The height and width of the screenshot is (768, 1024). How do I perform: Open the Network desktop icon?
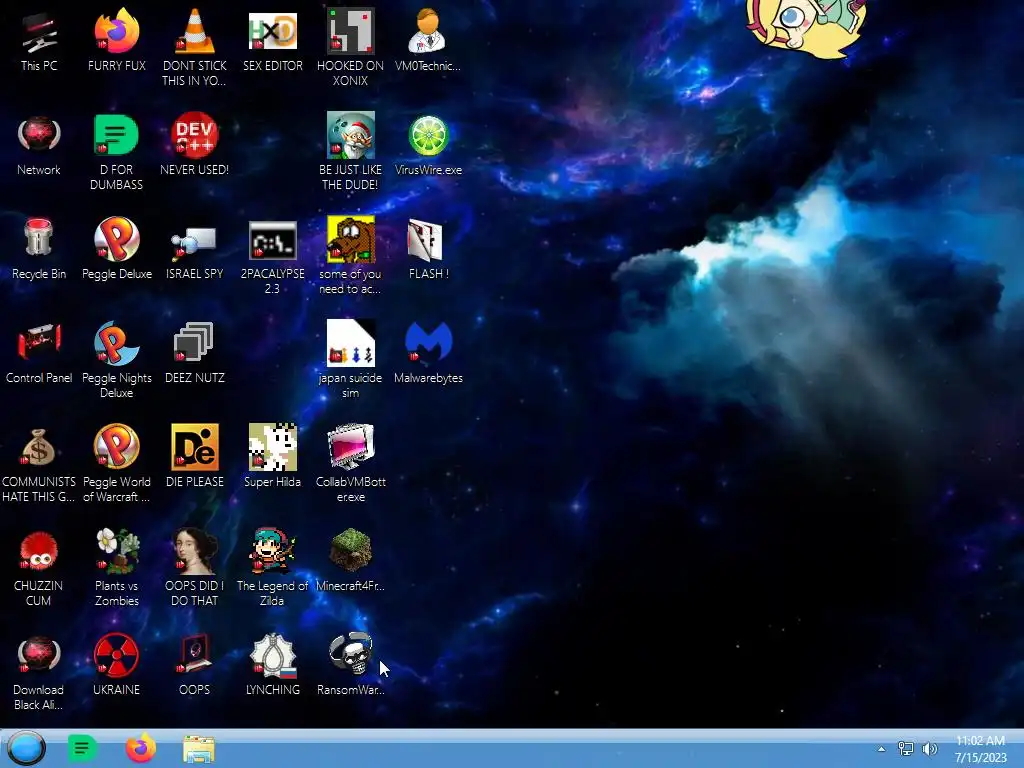click(39, 146)
